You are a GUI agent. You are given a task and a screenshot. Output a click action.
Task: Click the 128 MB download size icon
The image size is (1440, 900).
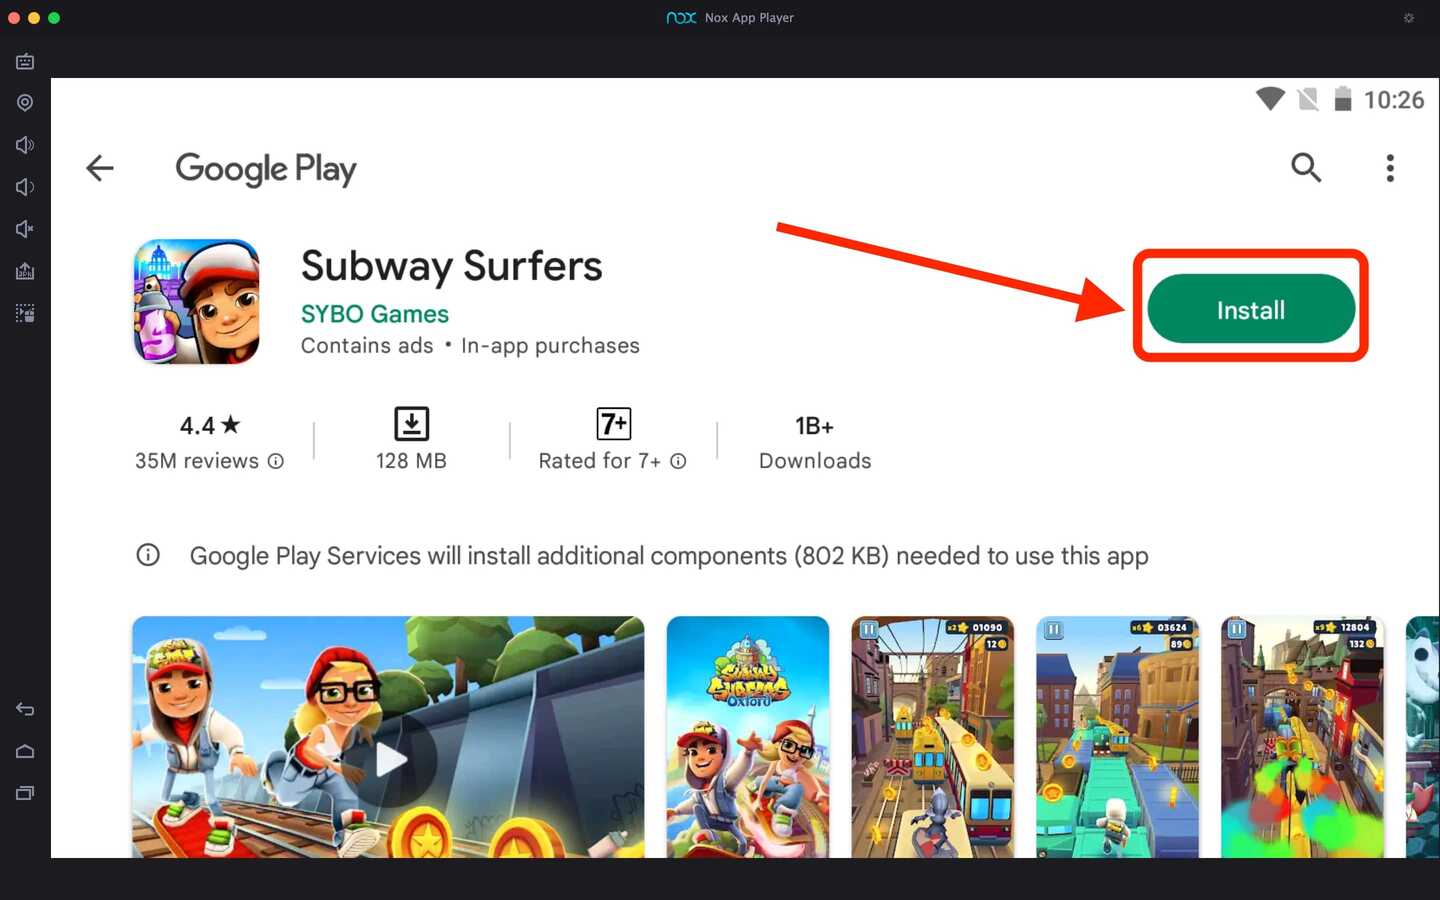411,424
